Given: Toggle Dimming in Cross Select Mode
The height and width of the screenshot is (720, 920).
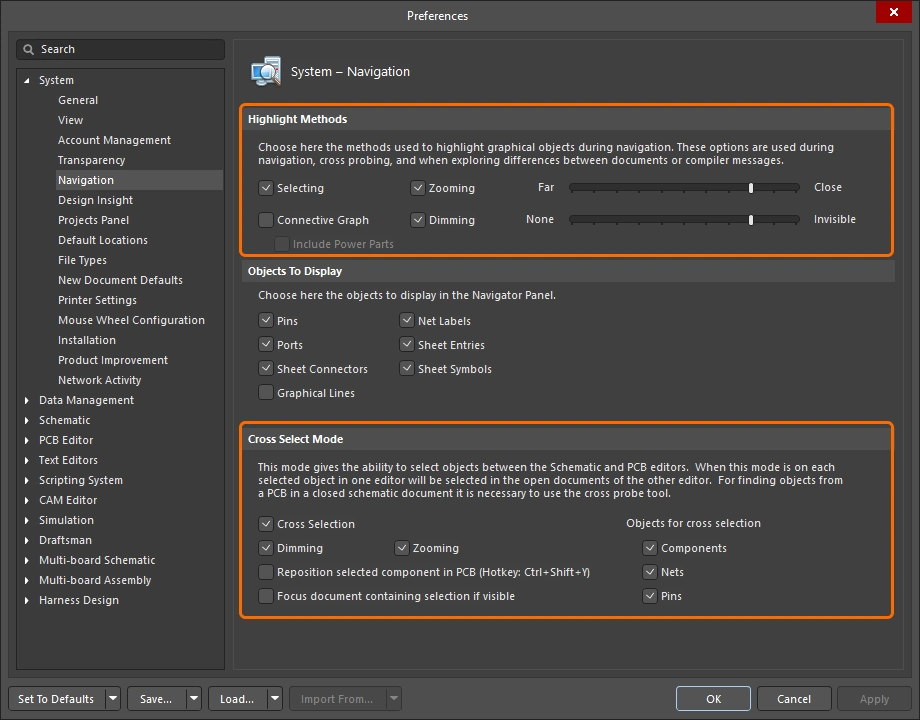Looking at the screenshot, I should point(266,547).
